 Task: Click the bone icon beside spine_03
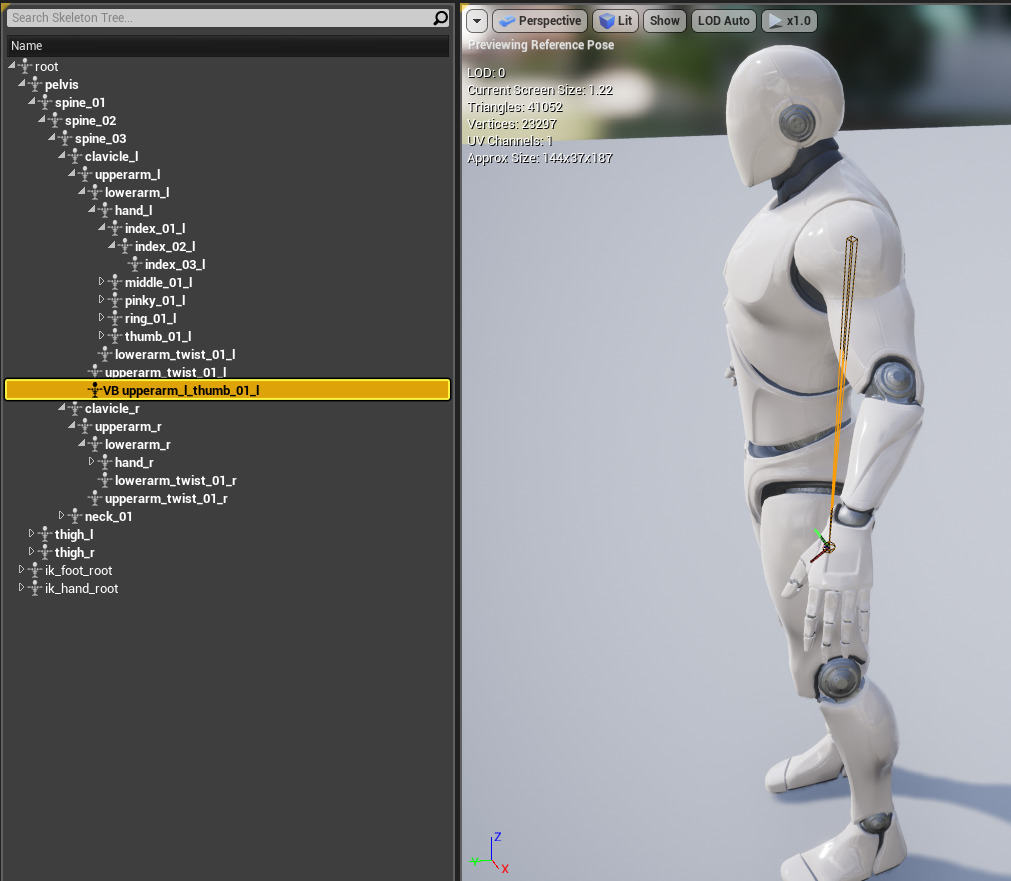(x=65, y=139)
